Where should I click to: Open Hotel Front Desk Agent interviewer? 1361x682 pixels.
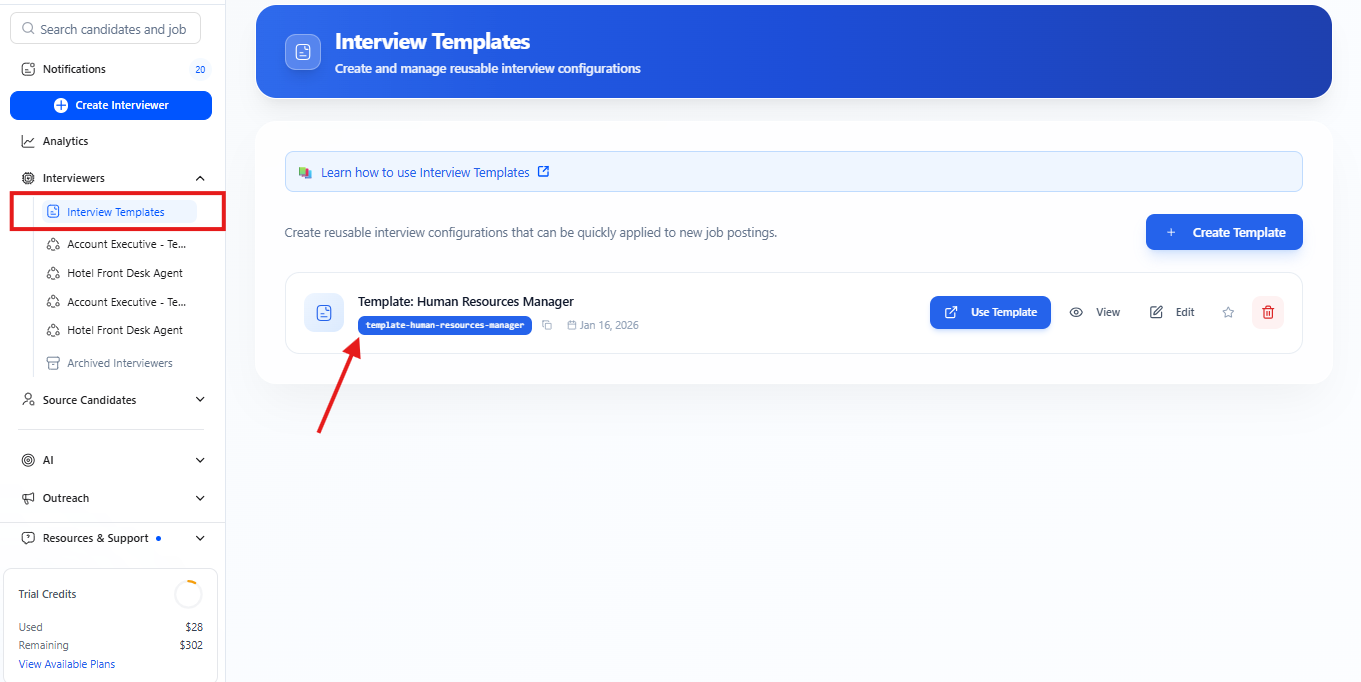[x=124, y=273]
